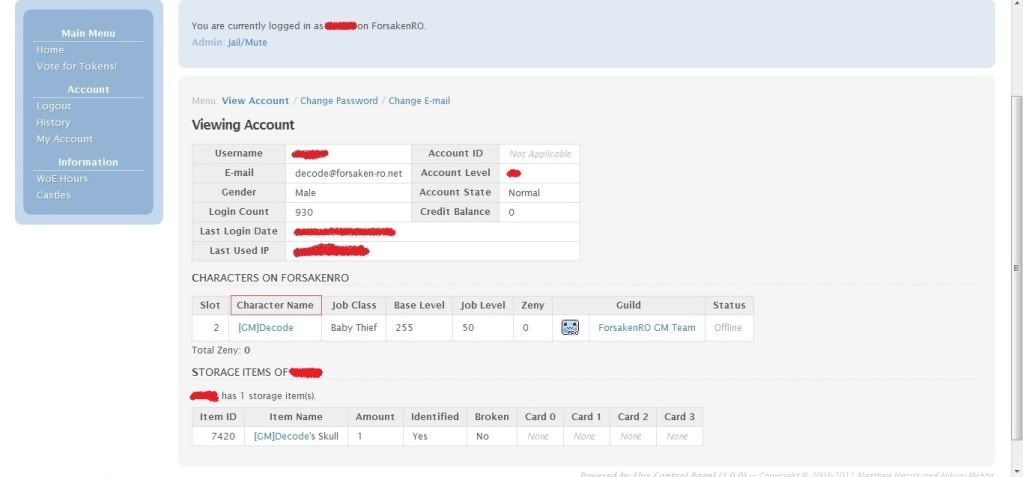Click the e-mail decode@forsaken-ro.net
1023x477 pixels.
click(x=348, y=174)
